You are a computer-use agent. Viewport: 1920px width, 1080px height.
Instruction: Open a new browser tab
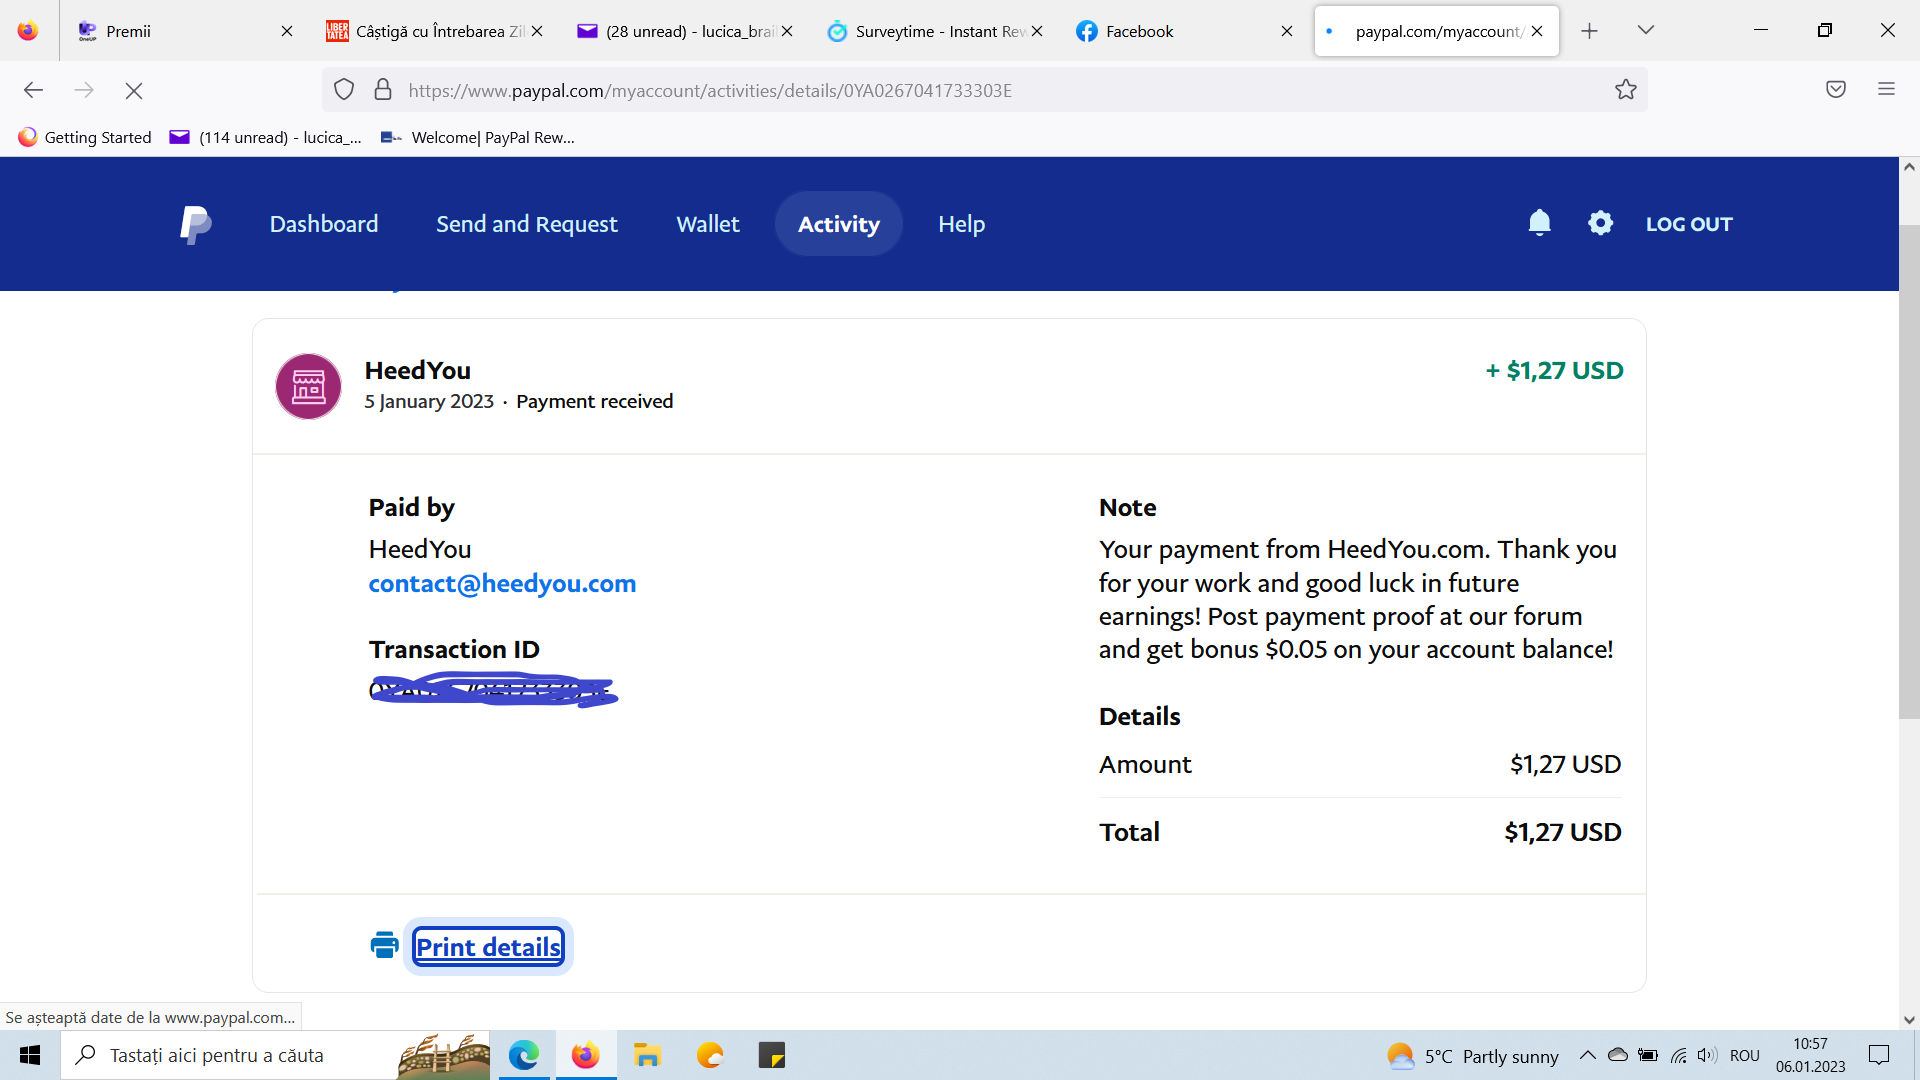pyautogui.click(x=1589, y=31)
